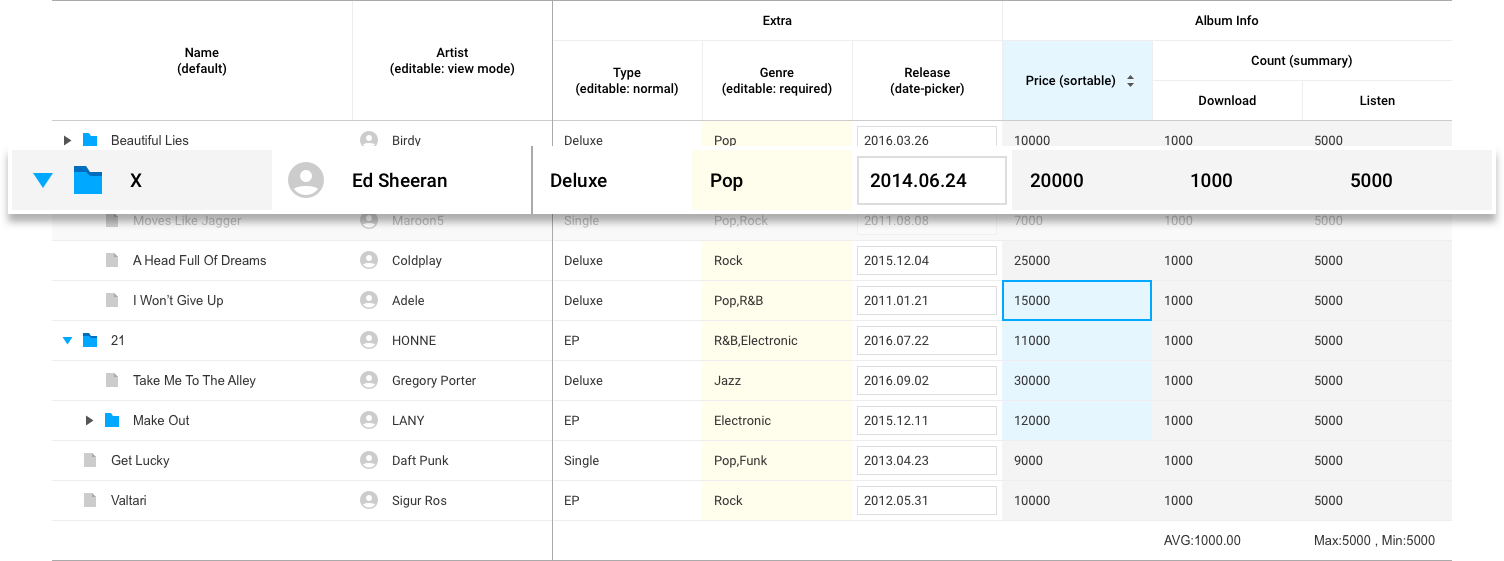The image size is (1504, 561).
Task: Click the Release (date-picker) header
Action: click(x=927, y=81)
